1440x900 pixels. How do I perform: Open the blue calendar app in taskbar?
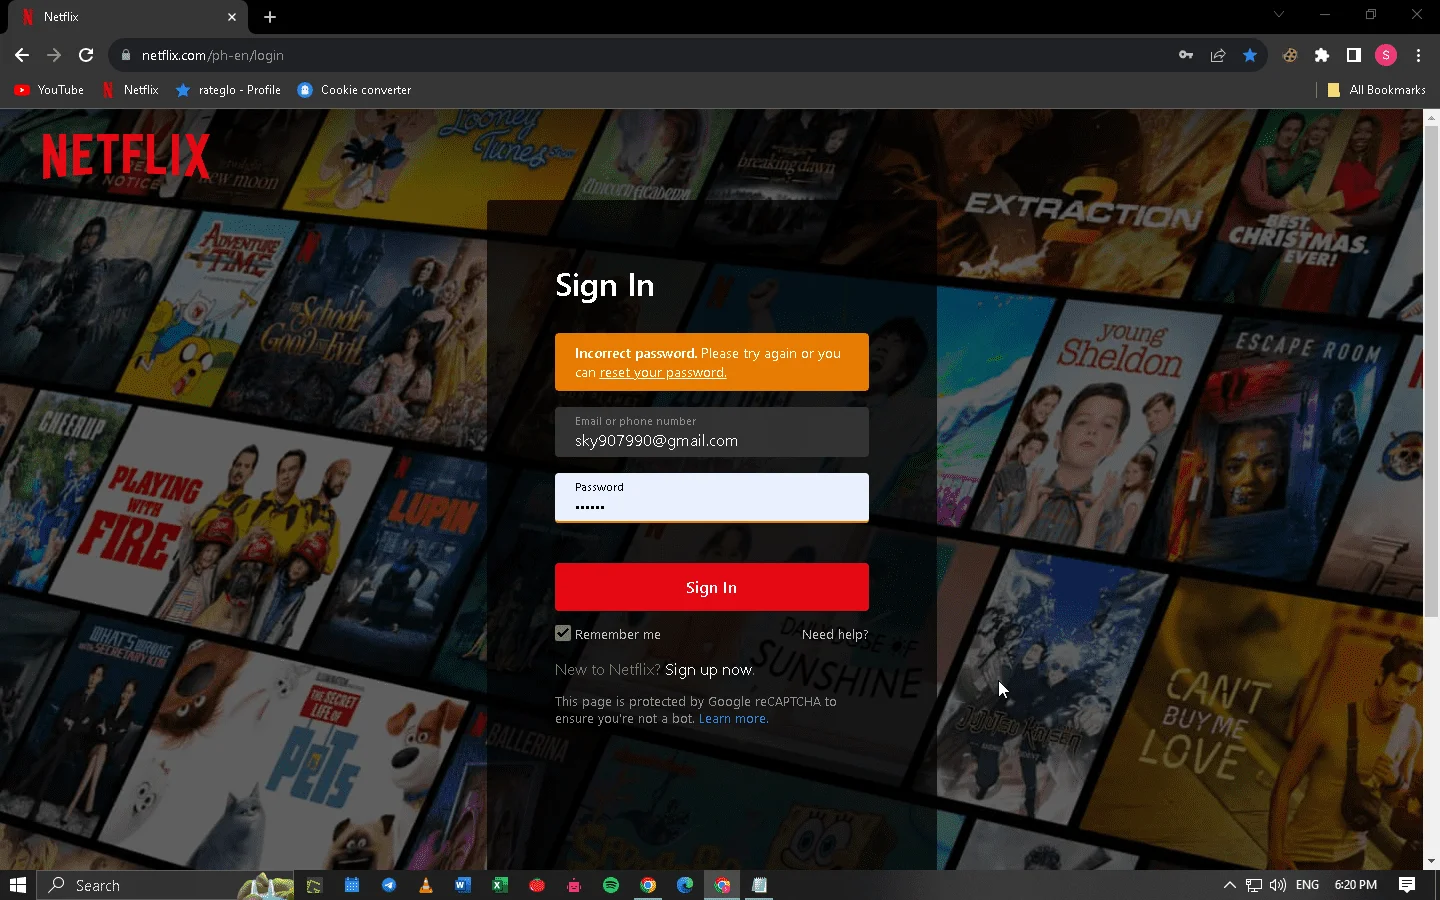[352, 885]
